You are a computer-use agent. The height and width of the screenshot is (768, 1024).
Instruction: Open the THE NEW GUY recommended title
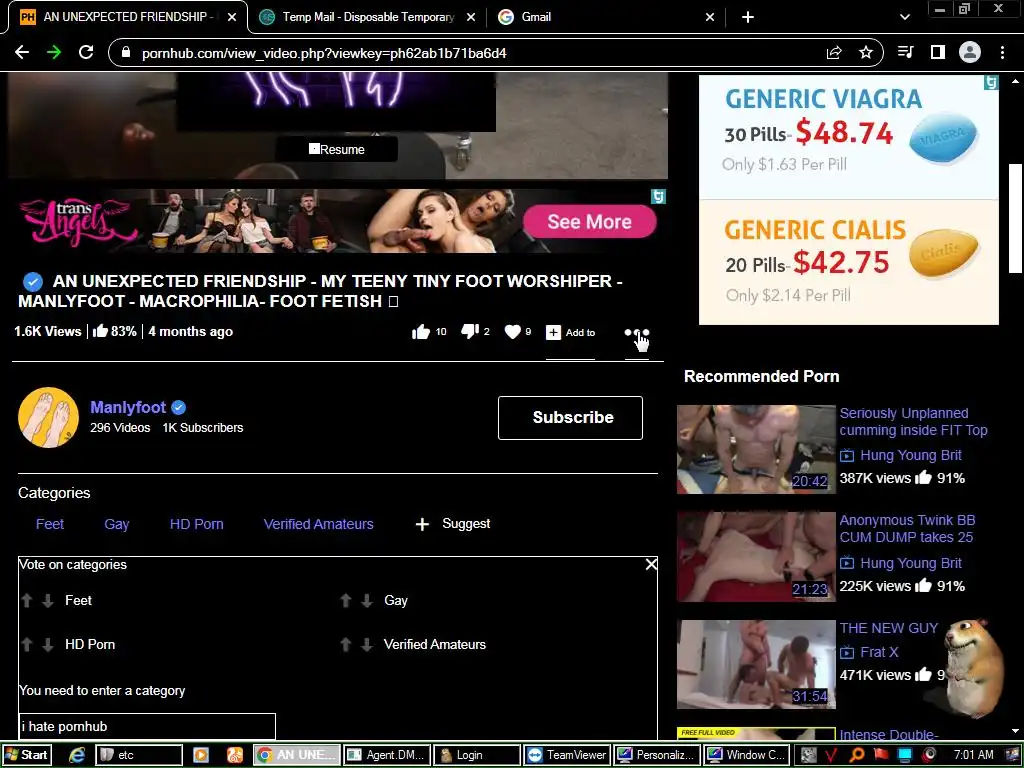pyautogui.click(x=889, y=628)
